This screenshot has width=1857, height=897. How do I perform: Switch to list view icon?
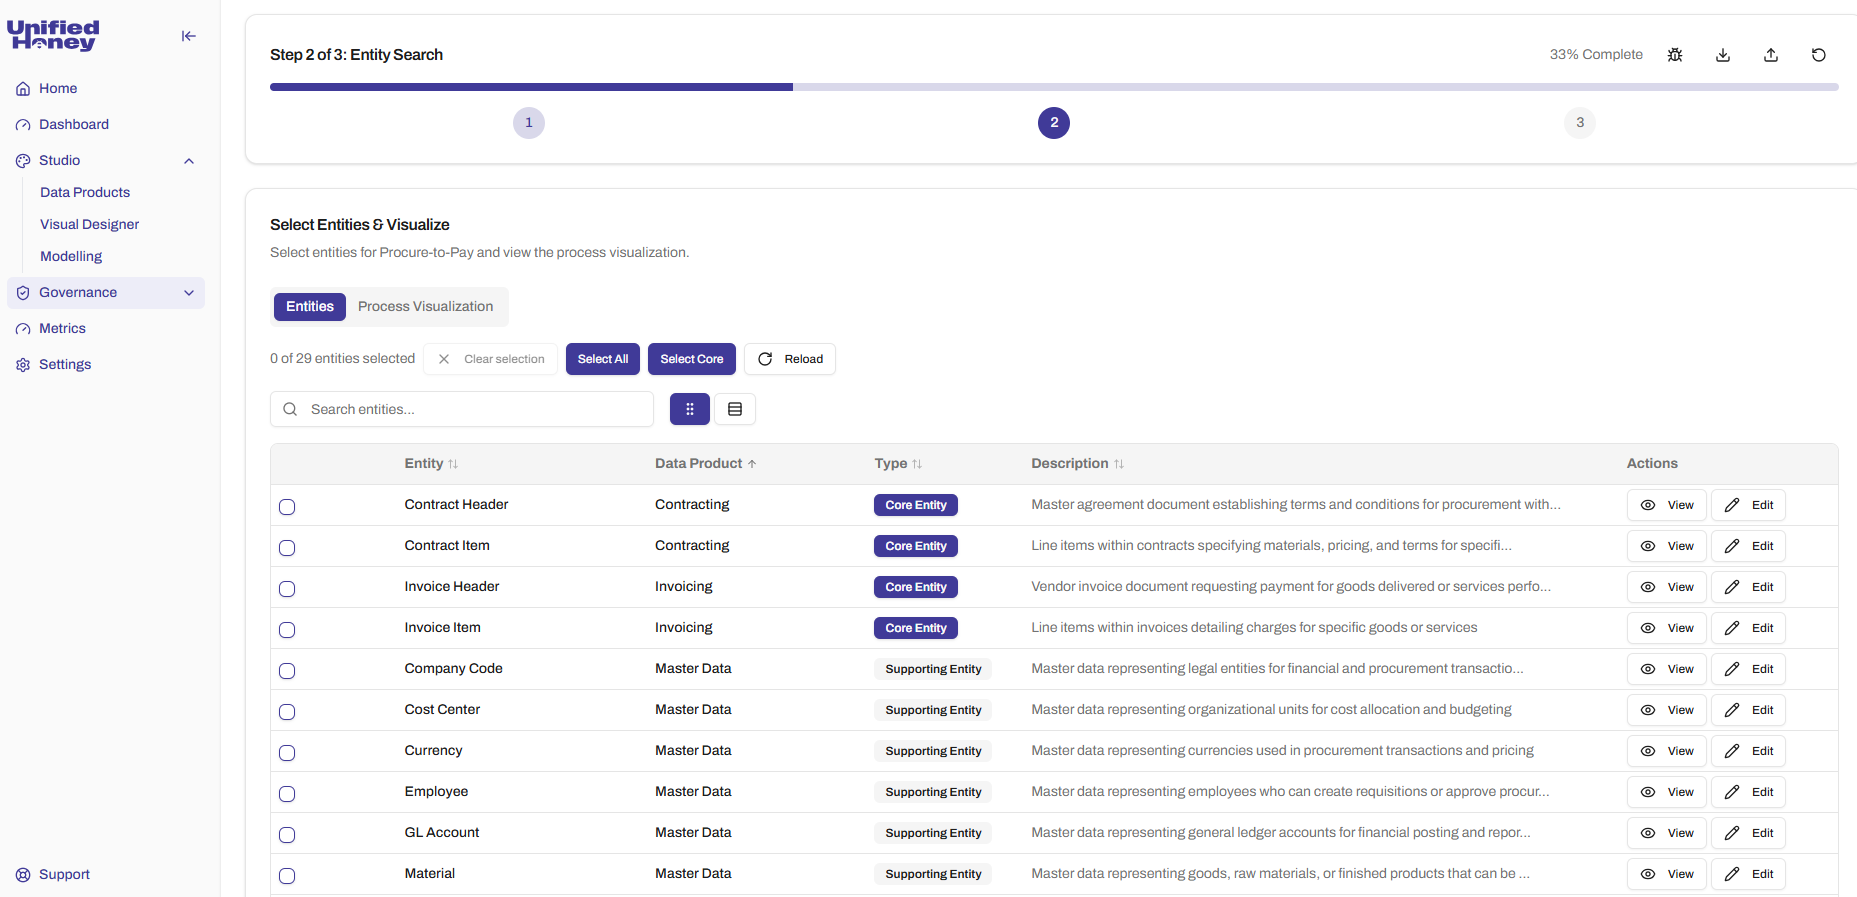tap(735, 409)
